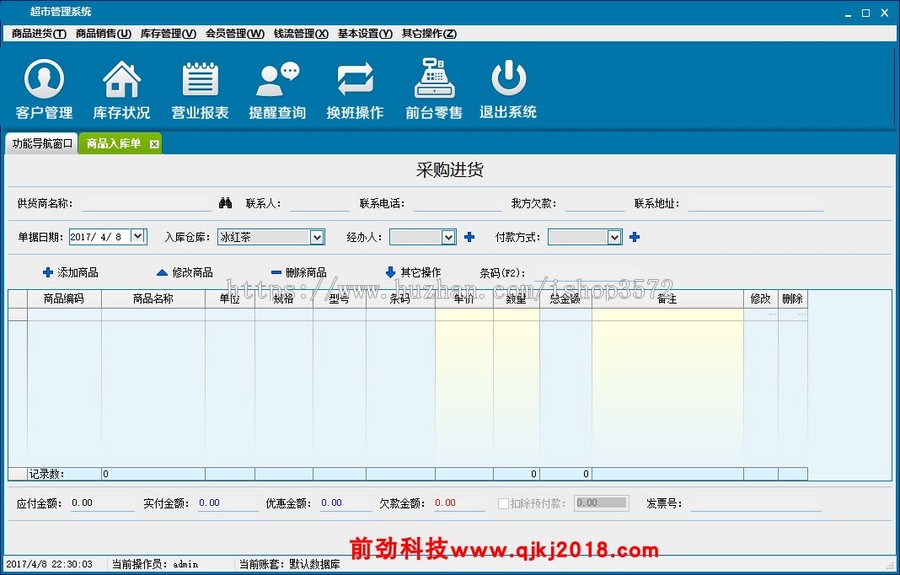The height and width of the screenshot is (575, 900).
Task: Click status bar 当前操作员: admin
Action: tap(155, 565)
